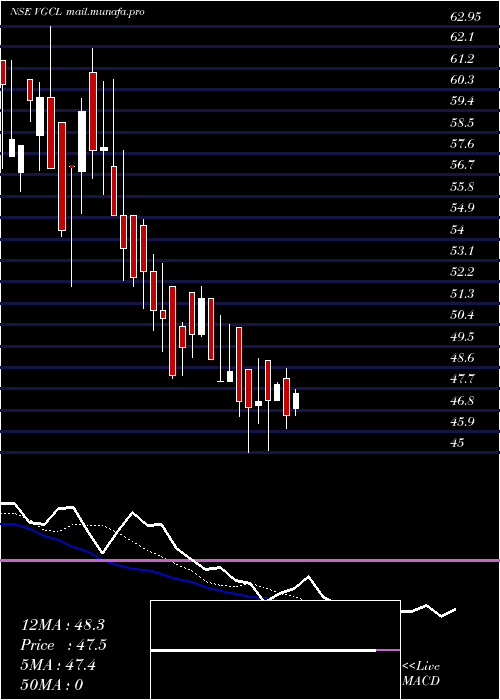Click the 59.4 price axis label
Screen dimensions: 500x700
(462, 101)
